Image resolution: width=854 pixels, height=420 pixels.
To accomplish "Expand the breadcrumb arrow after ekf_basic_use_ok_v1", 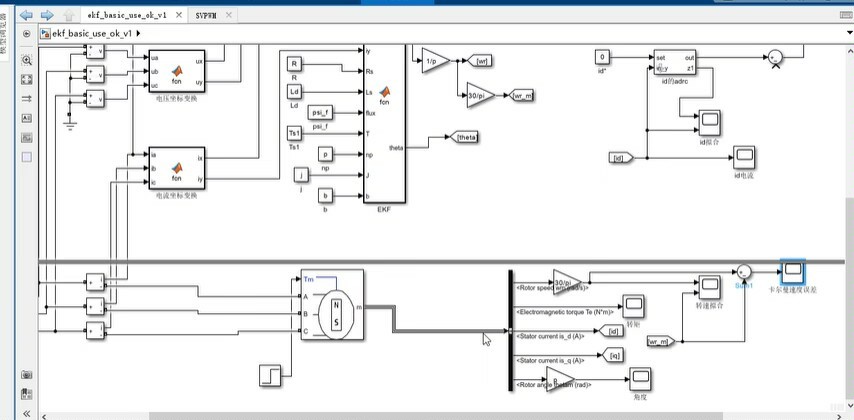I will pos(138,34).
